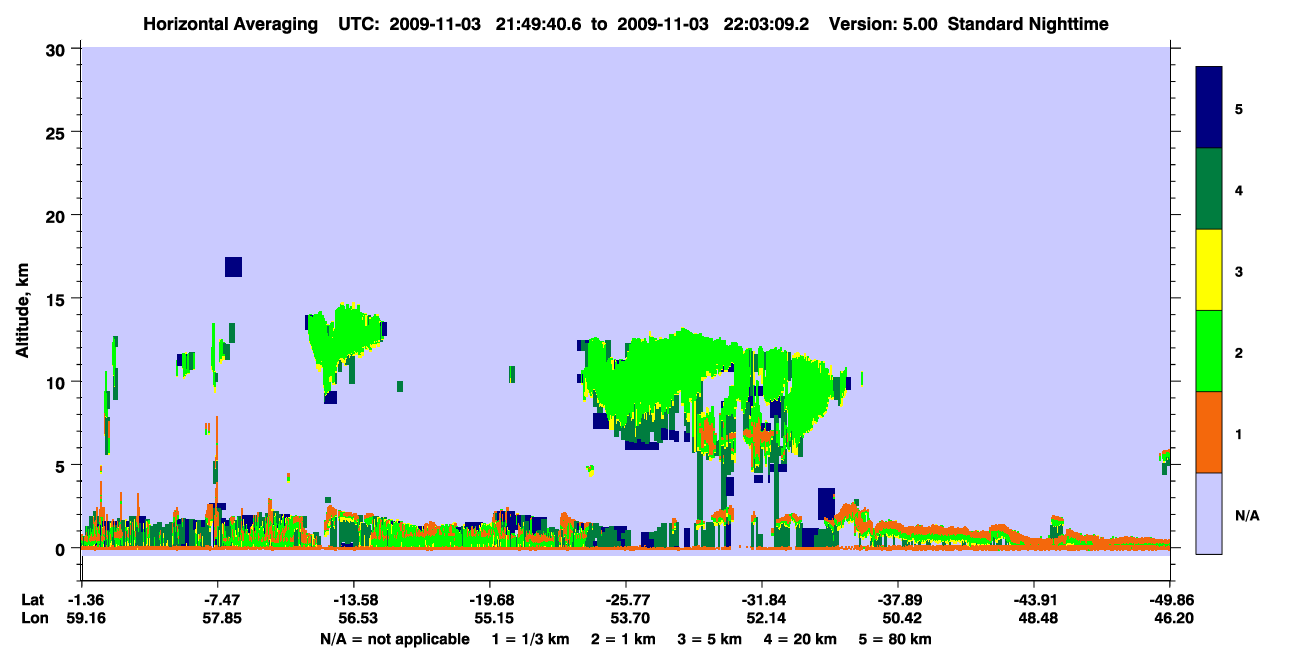
Task: Click the latitude label -49.86
Action: tap(1169, 600)
